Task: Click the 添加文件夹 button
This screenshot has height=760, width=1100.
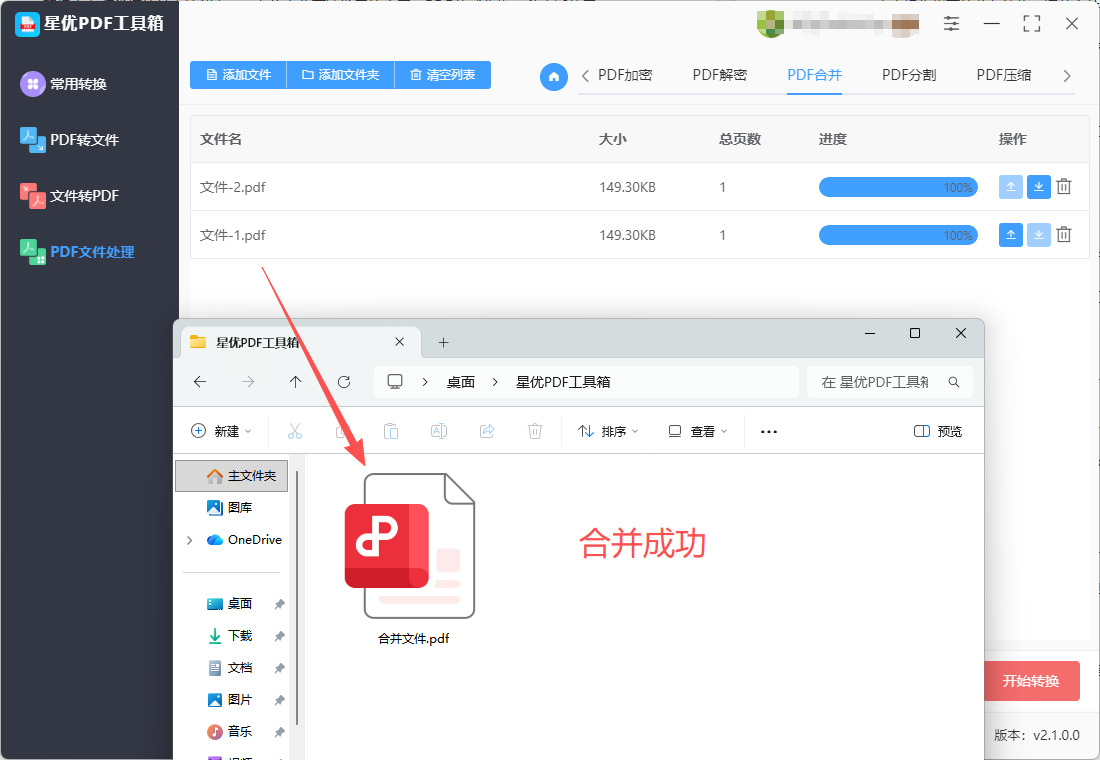Action: pyautogui.click(x=341, y=75)
